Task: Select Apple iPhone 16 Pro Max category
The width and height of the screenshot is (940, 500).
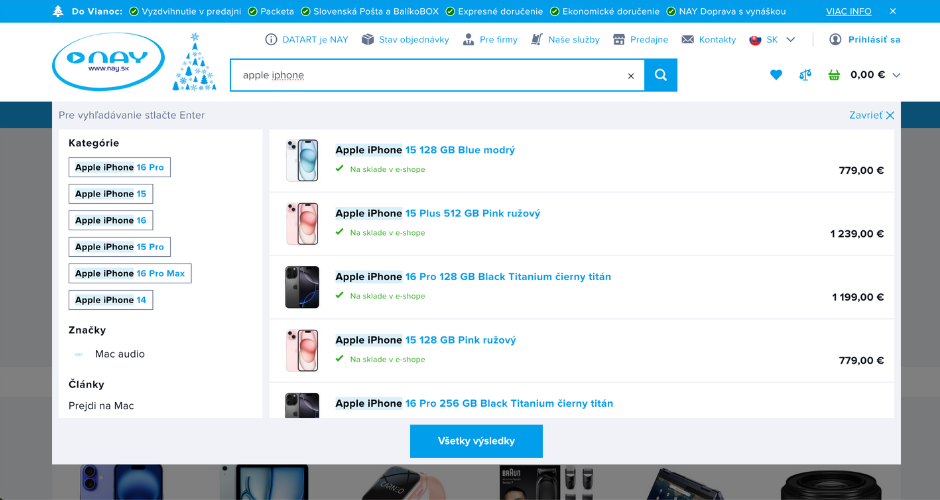Action: [x=130, y=273]
